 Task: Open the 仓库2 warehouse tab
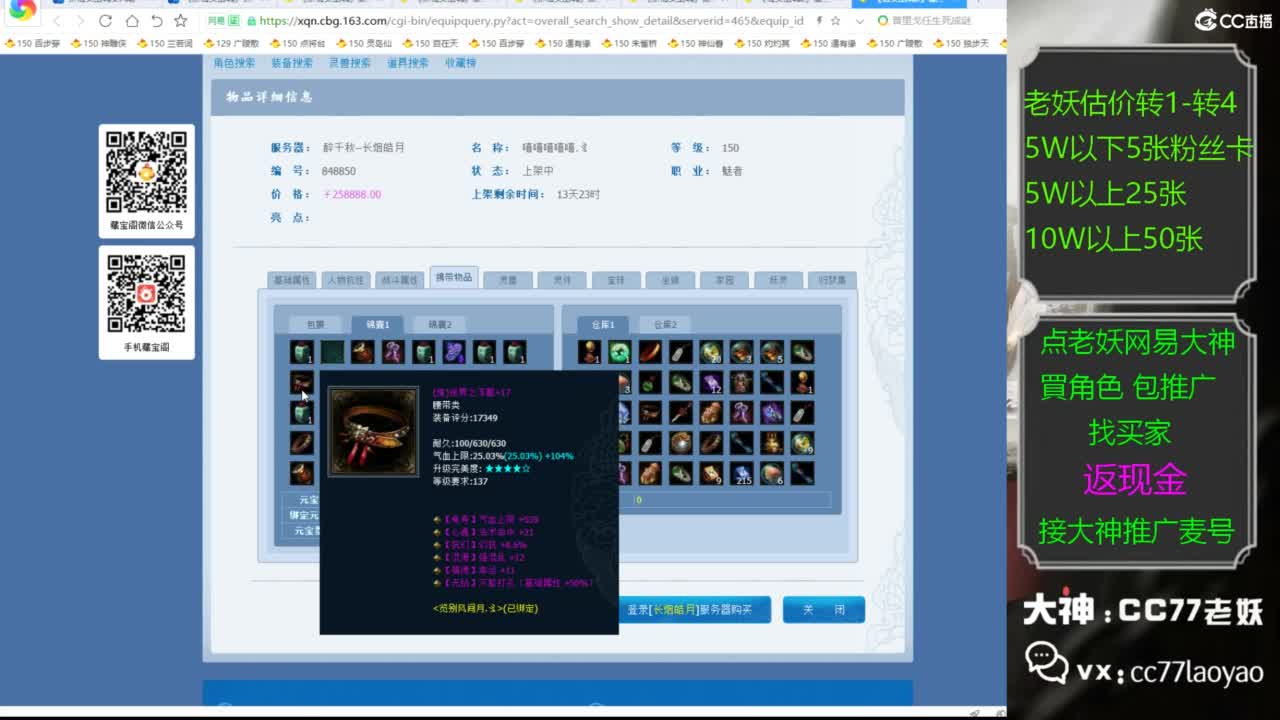coord(665,324)
